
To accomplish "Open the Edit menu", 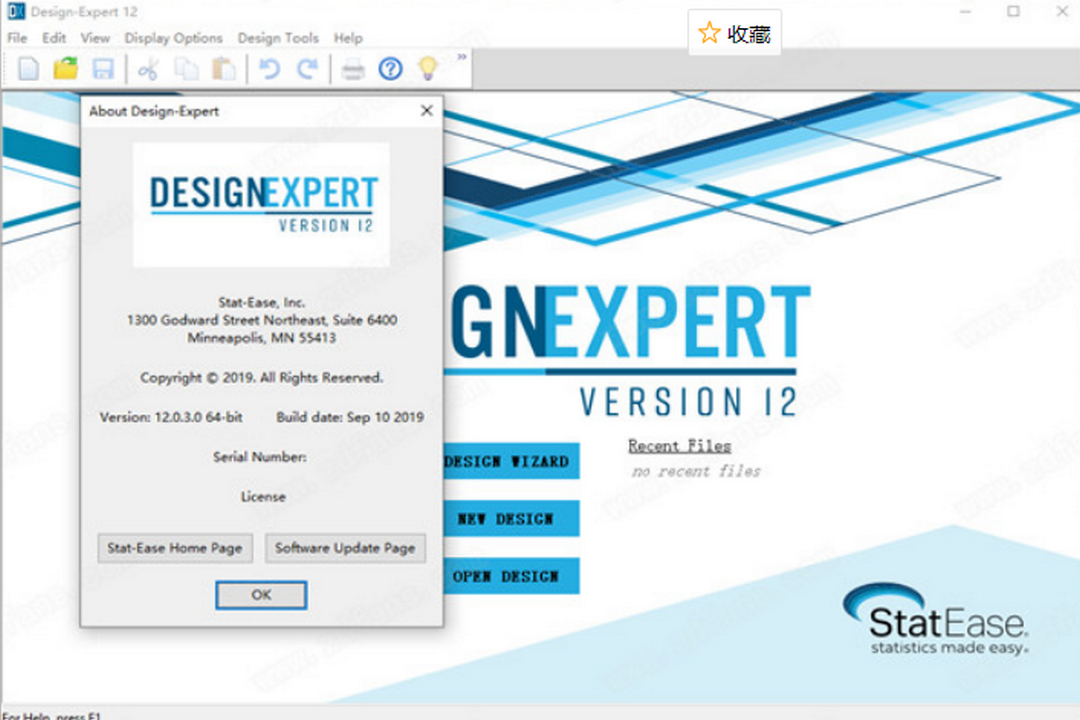I will point(53,38).
